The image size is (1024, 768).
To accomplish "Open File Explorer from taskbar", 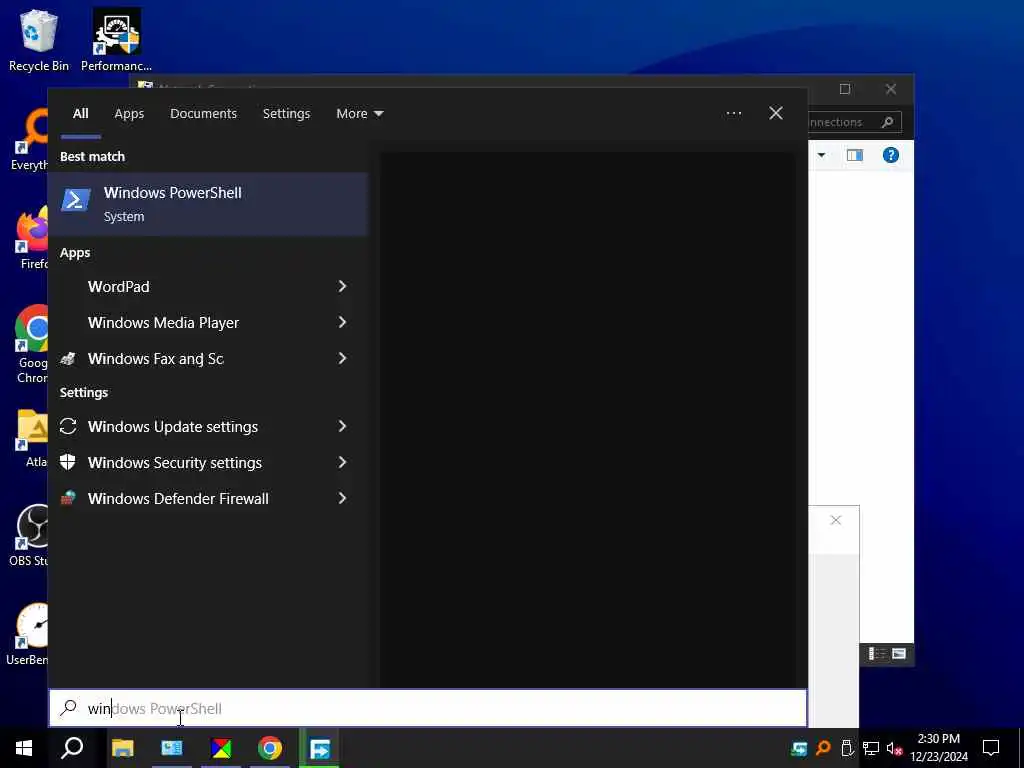I will tap(122, 748).
